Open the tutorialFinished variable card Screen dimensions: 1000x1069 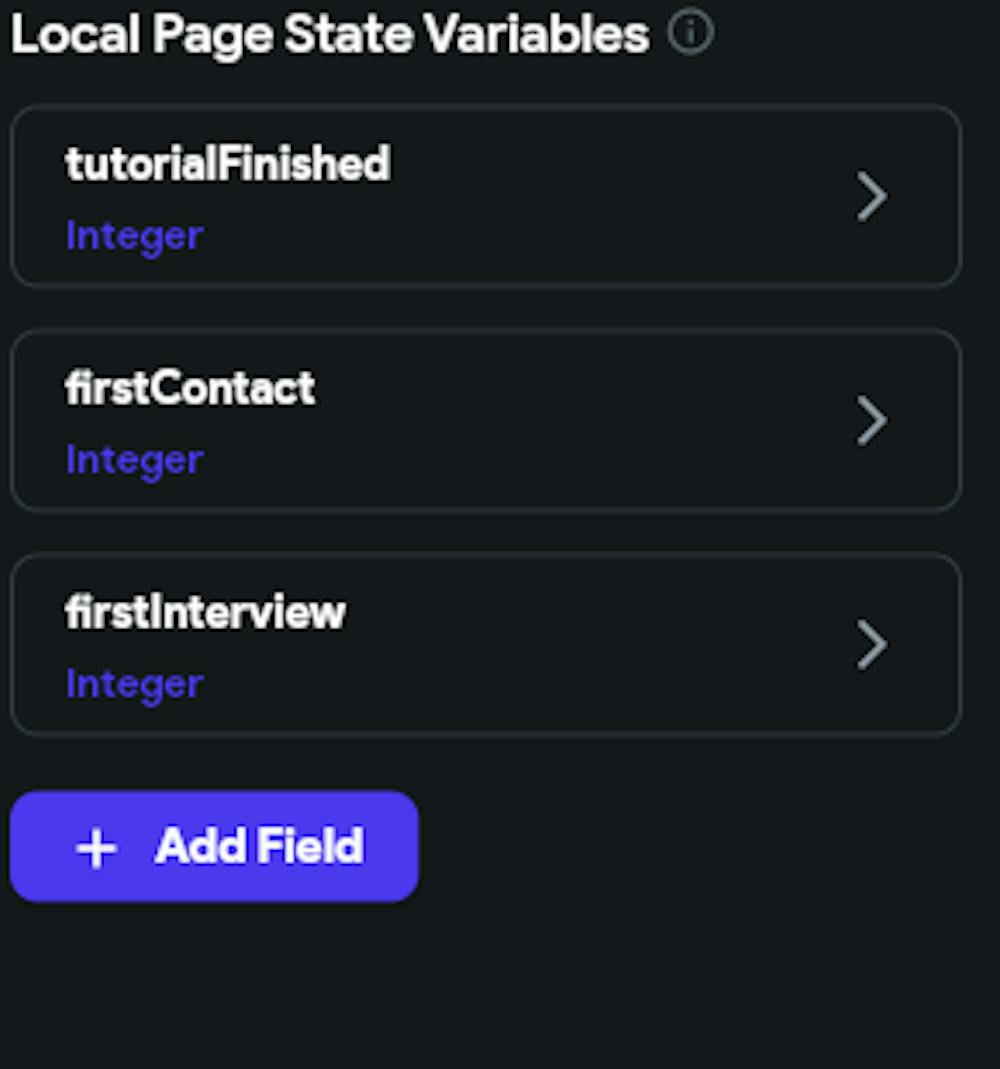pos(485,196)
